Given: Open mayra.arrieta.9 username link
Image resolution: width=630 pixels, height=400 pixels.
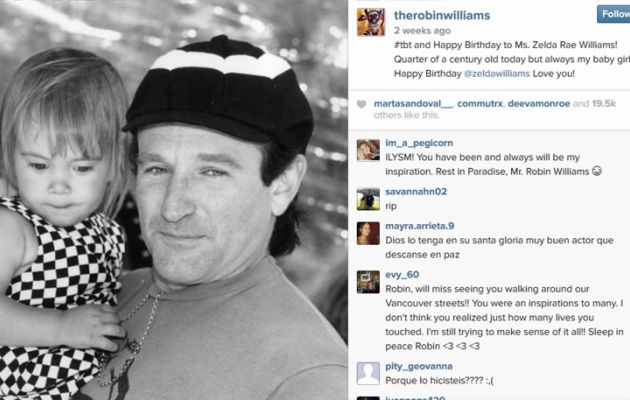Looking at the screenshot, I should coord(419,226).
